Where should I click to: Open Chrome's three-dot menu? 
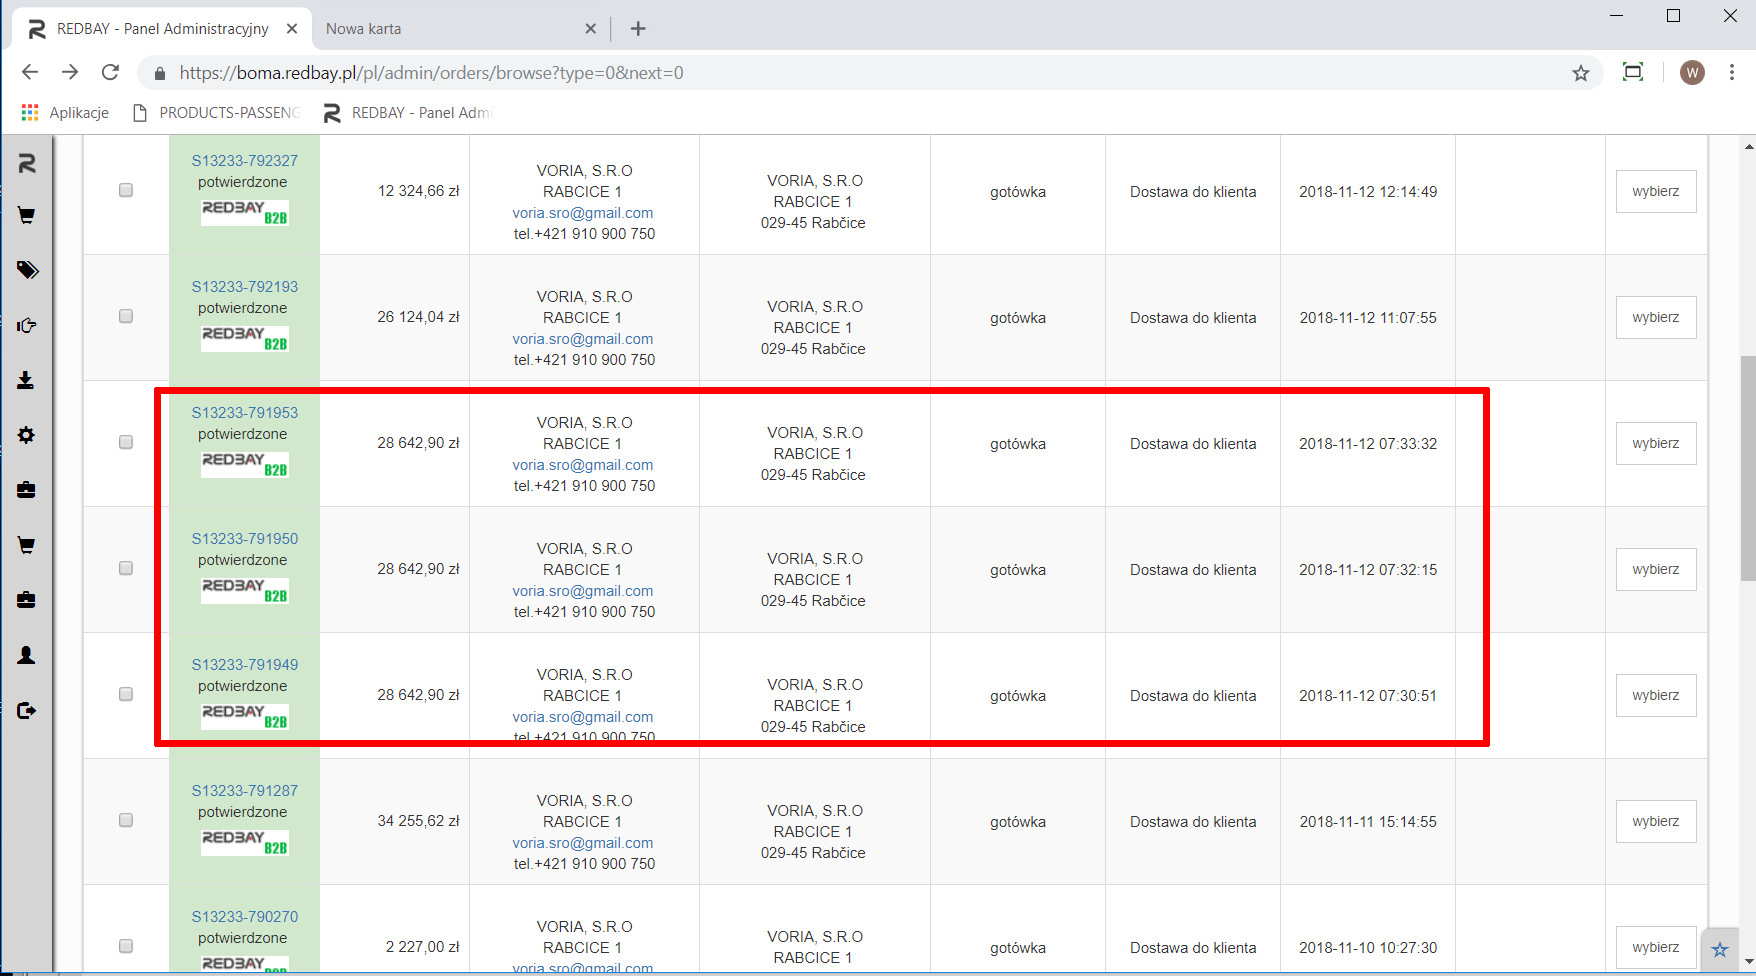1732,72
